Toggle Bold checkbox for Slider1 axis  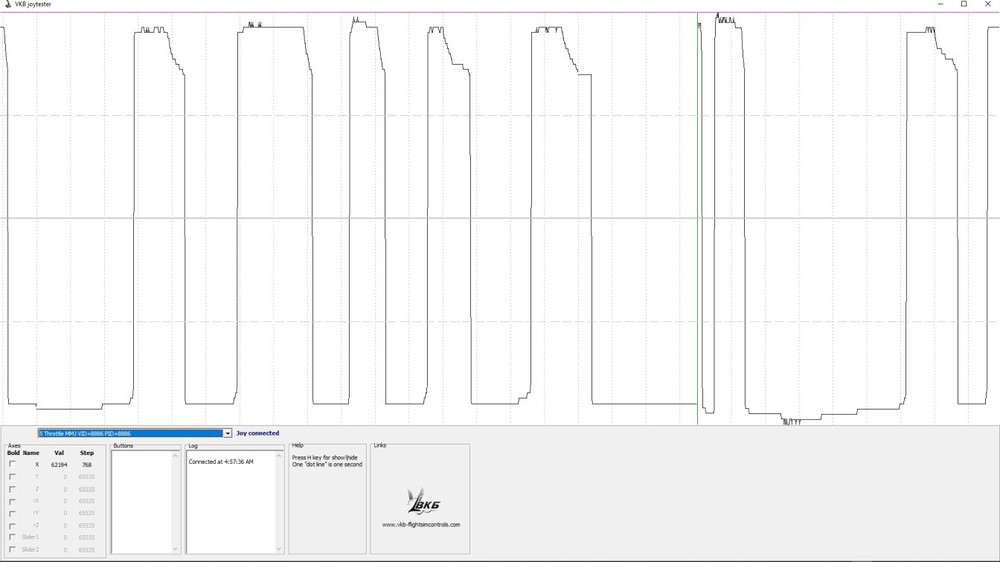coord(12,537)
